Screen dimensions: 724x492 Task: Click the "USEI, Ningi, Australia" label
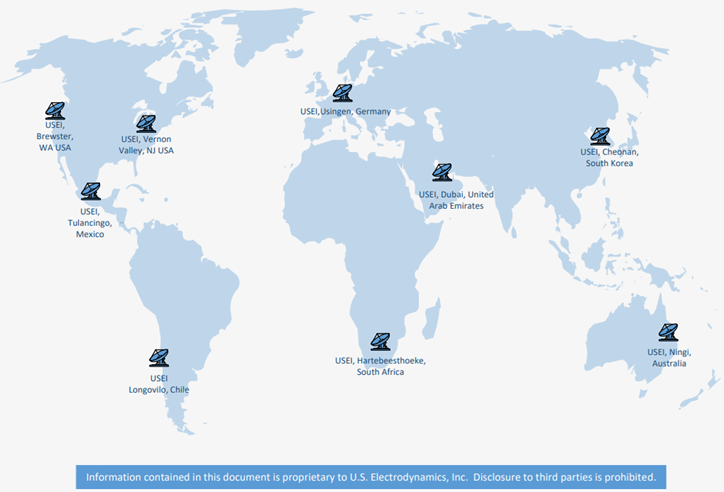coord(669,358)
